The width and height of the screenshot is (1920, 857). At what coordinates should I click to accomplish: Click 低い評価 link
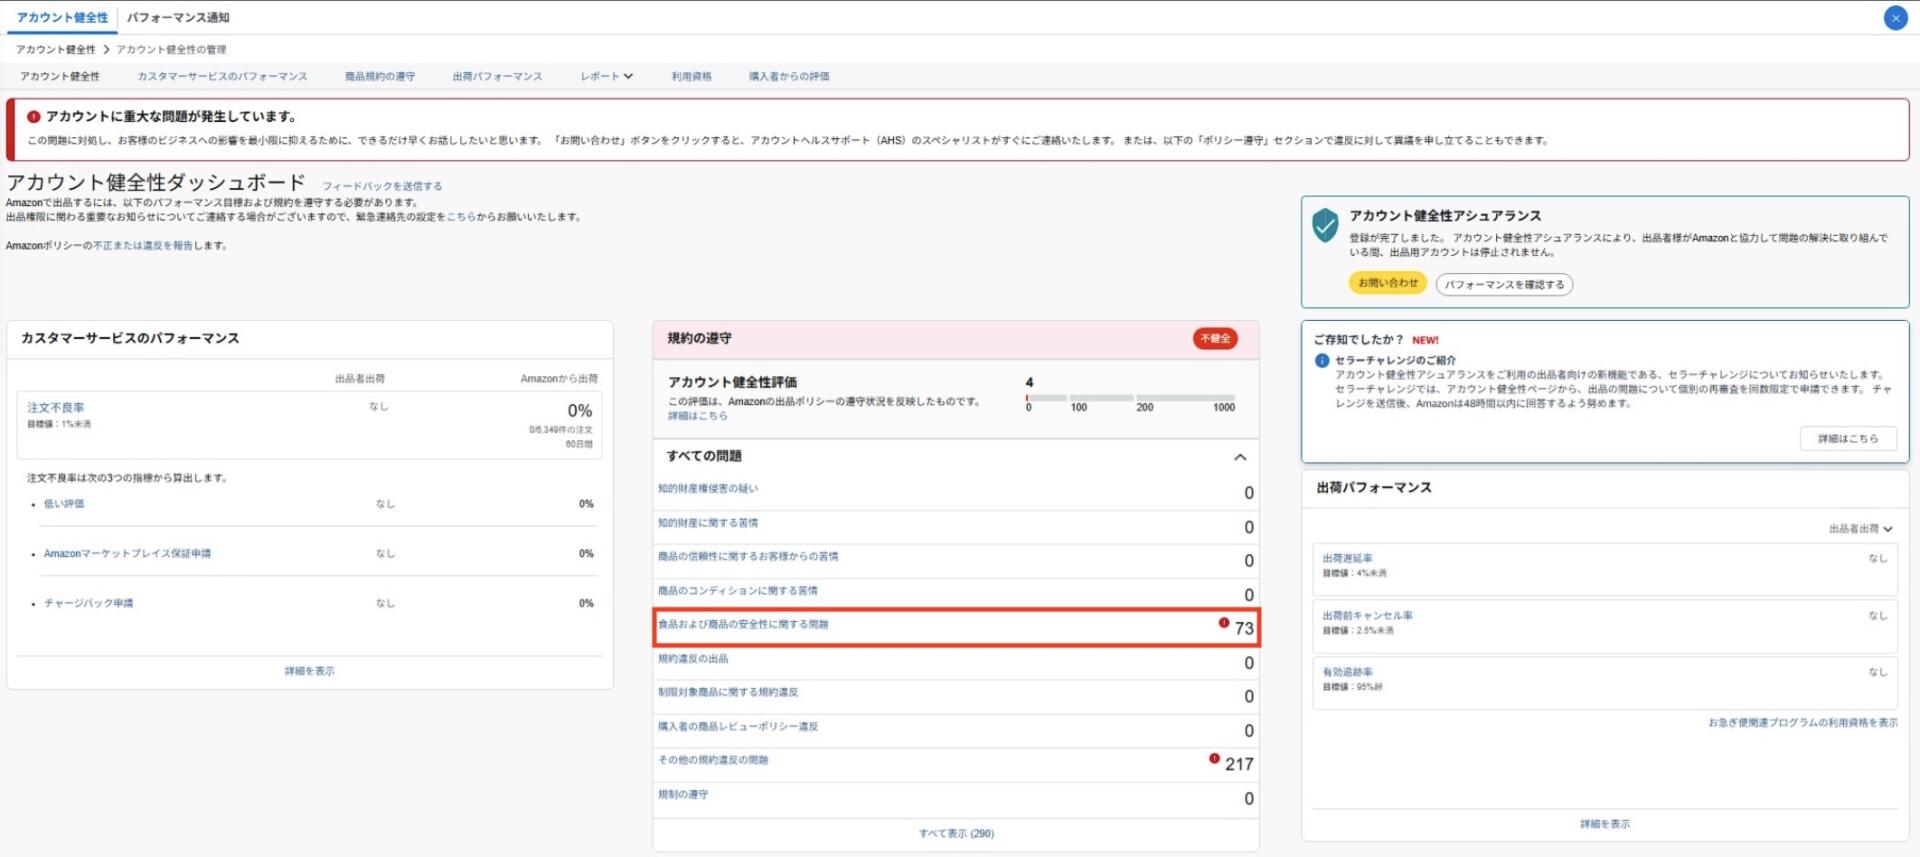point(64,504)
